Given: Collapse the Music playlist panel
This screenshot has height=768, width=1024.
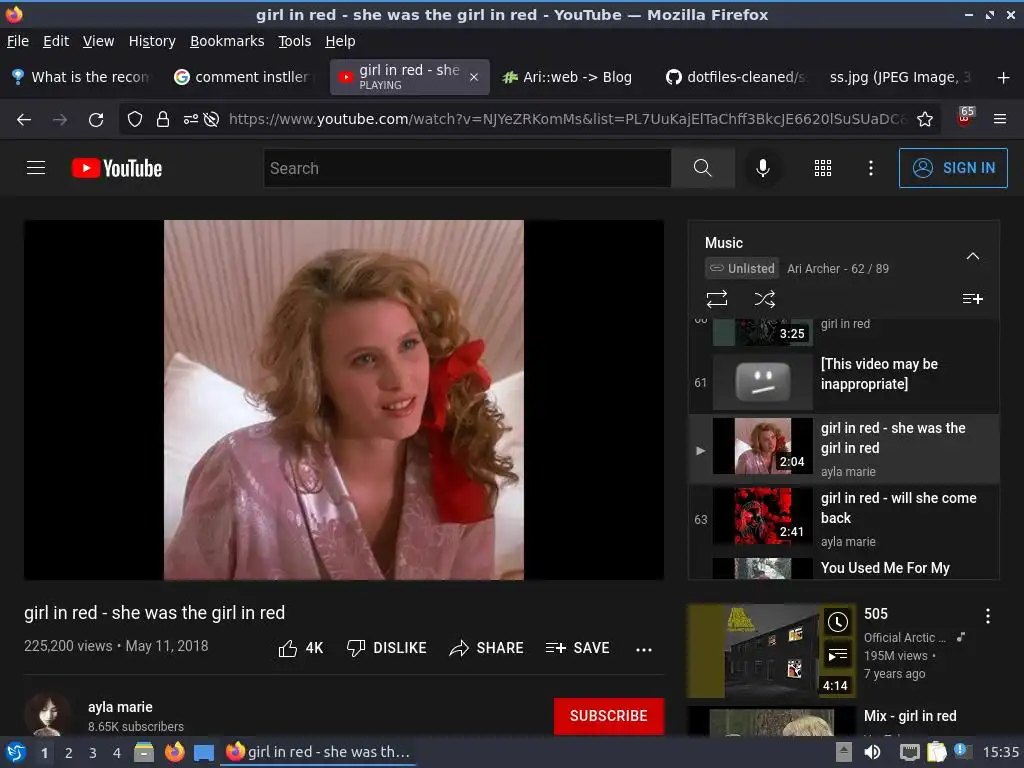Looking at the screenshot, I should 972,256.
